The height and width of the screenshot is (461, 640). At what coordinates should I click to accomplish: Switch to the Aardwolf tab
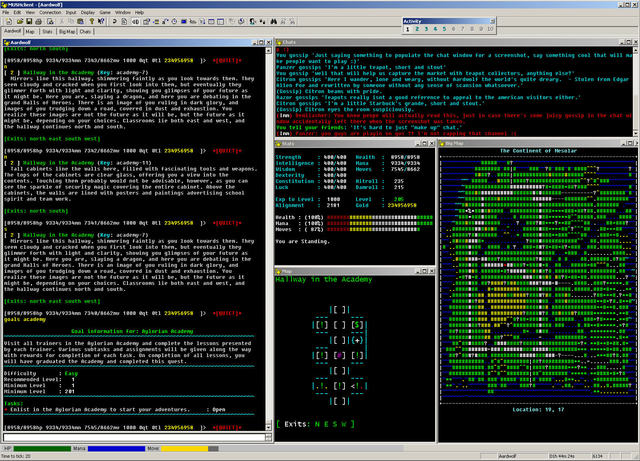(13, 31)
